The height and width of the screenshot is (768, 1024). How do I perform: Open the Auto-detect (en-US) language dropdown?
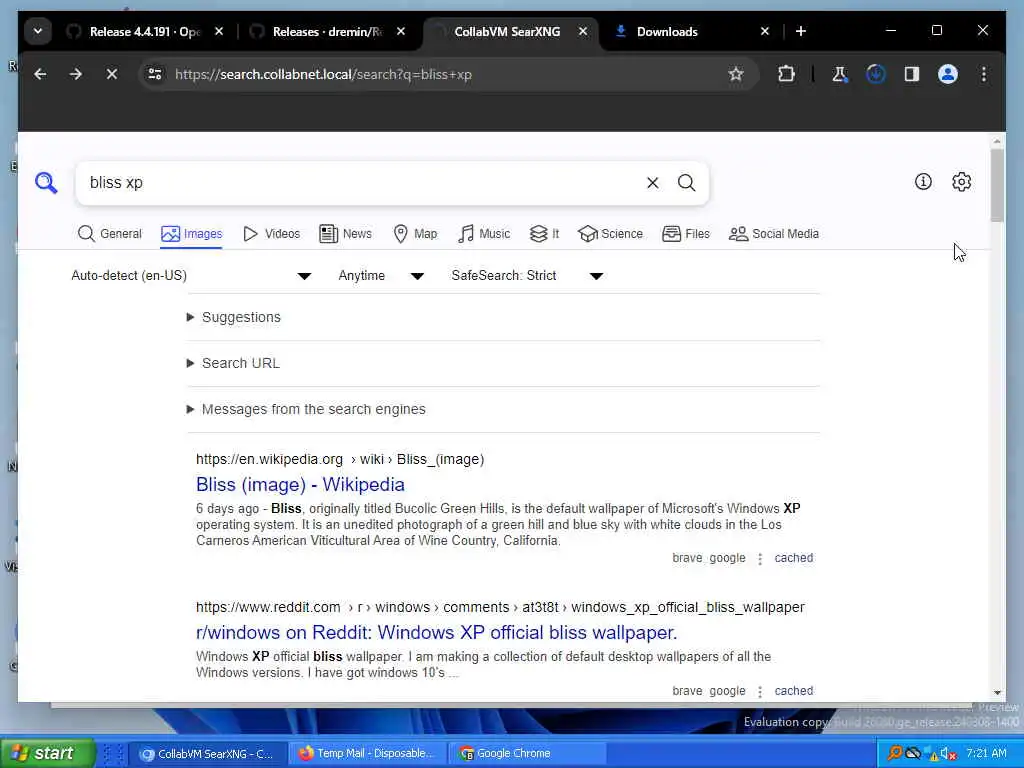click(x=191, y=276)
